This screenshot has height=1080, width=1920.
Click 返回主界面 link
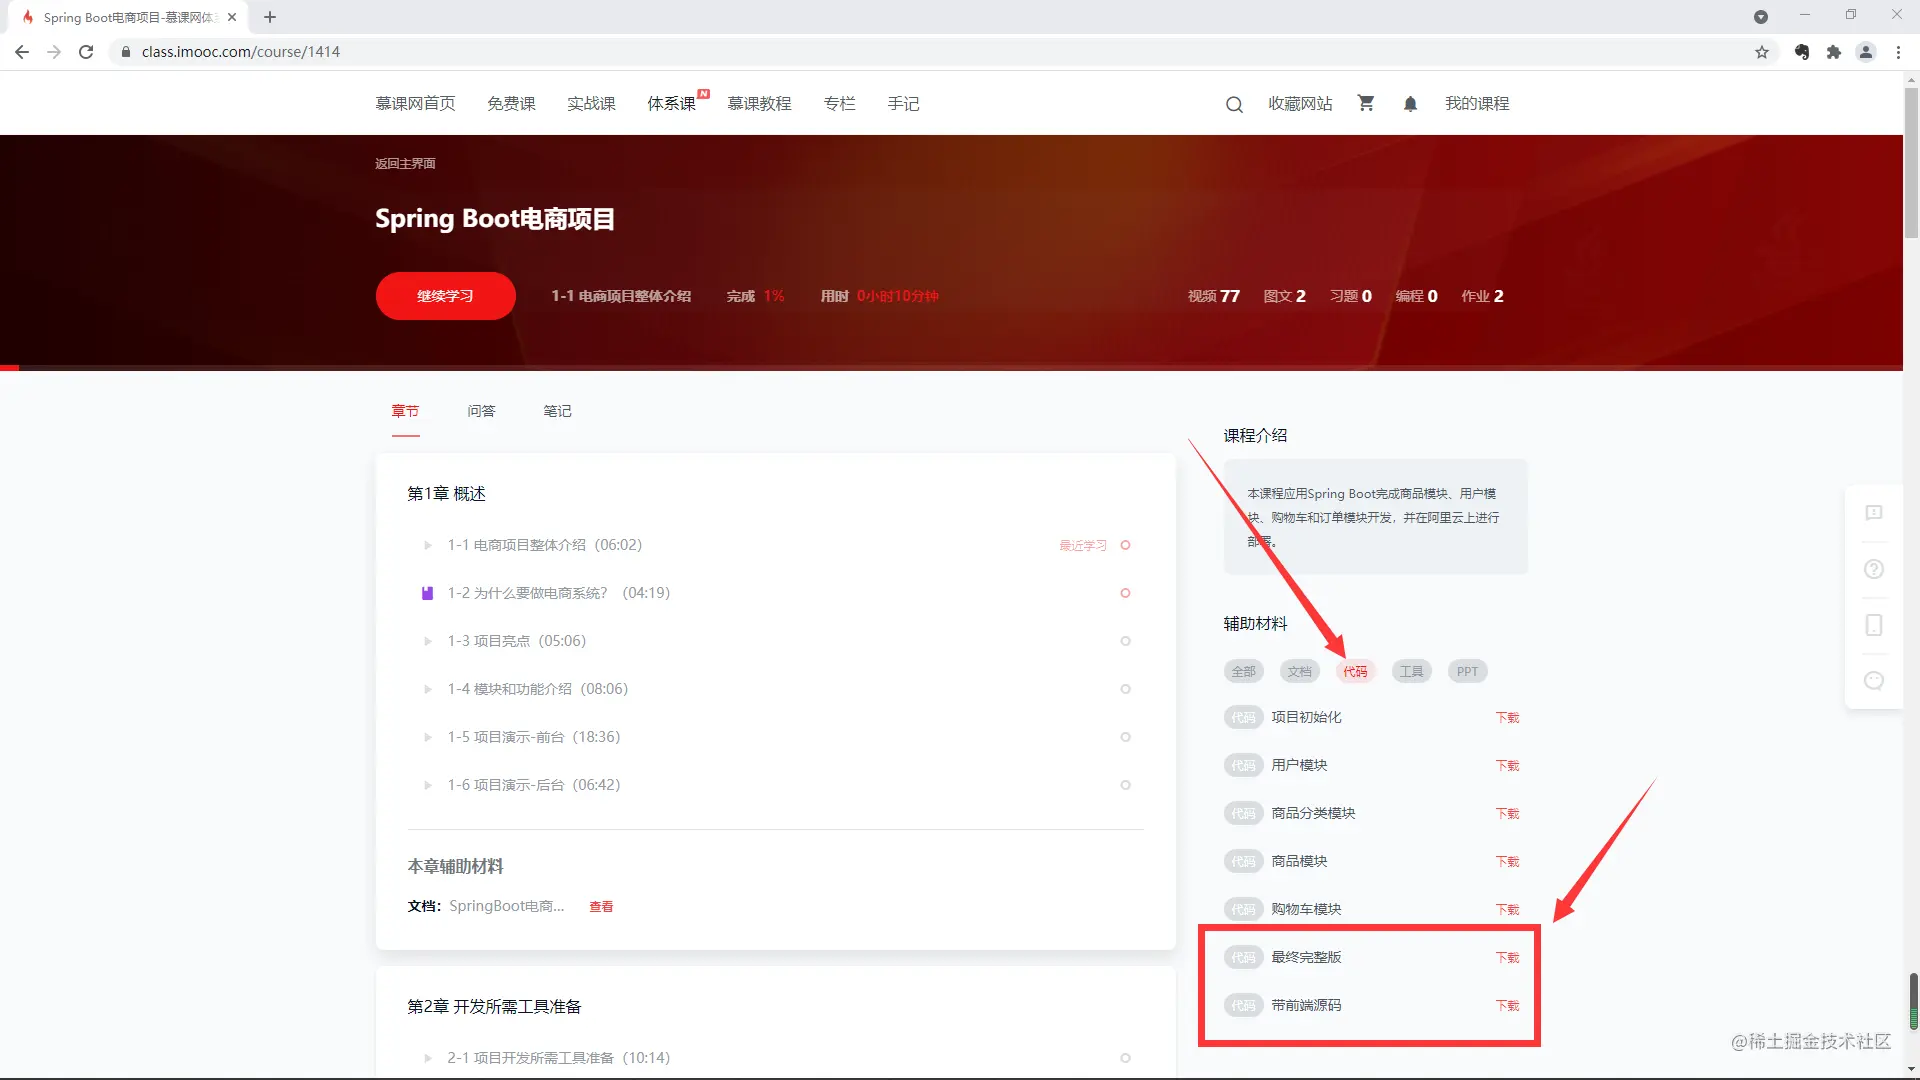click(405, 164)
